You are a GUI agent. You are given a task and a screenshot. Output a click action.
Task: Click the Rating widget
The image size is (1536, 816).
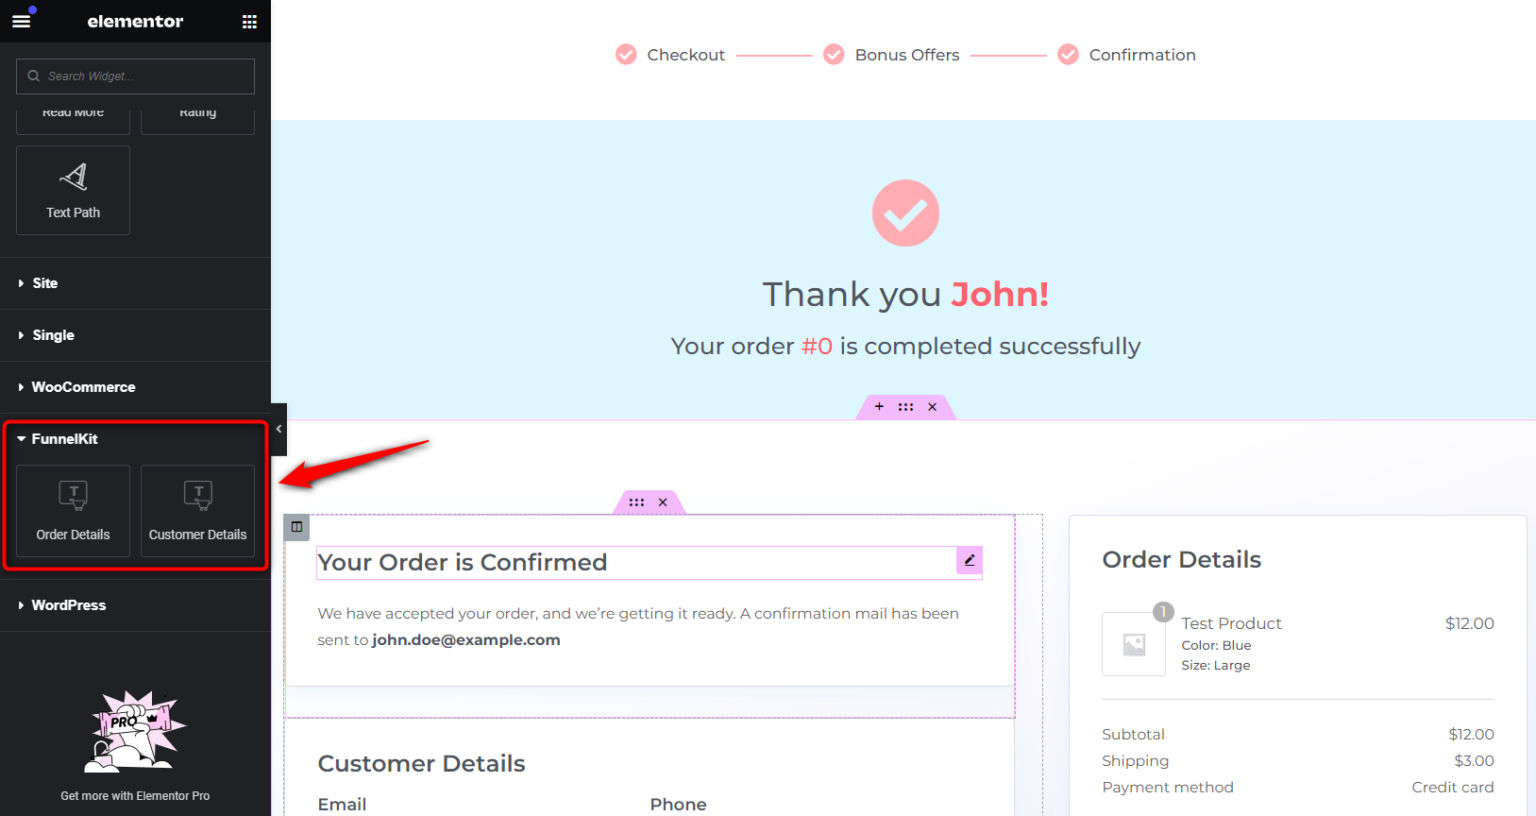197,113
